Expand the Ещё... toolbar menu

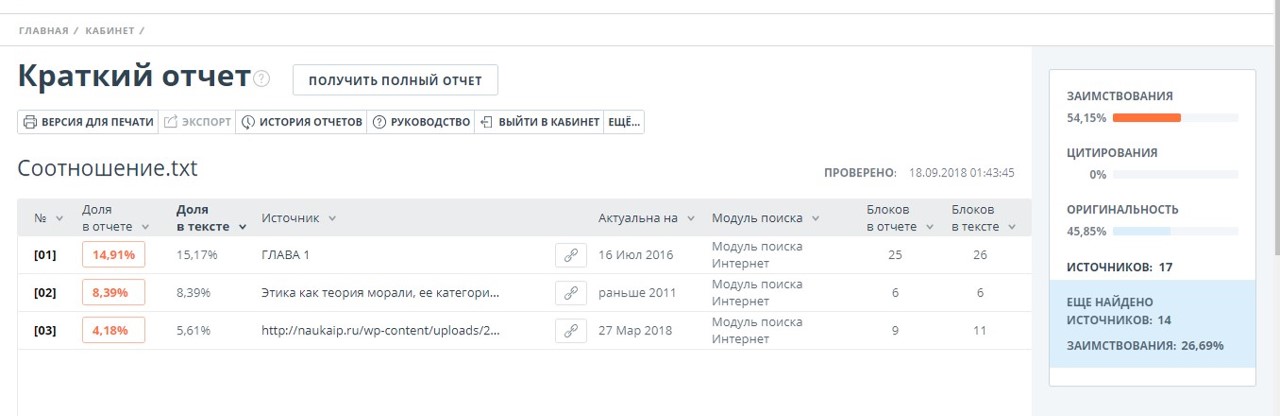tap(624, 122)
